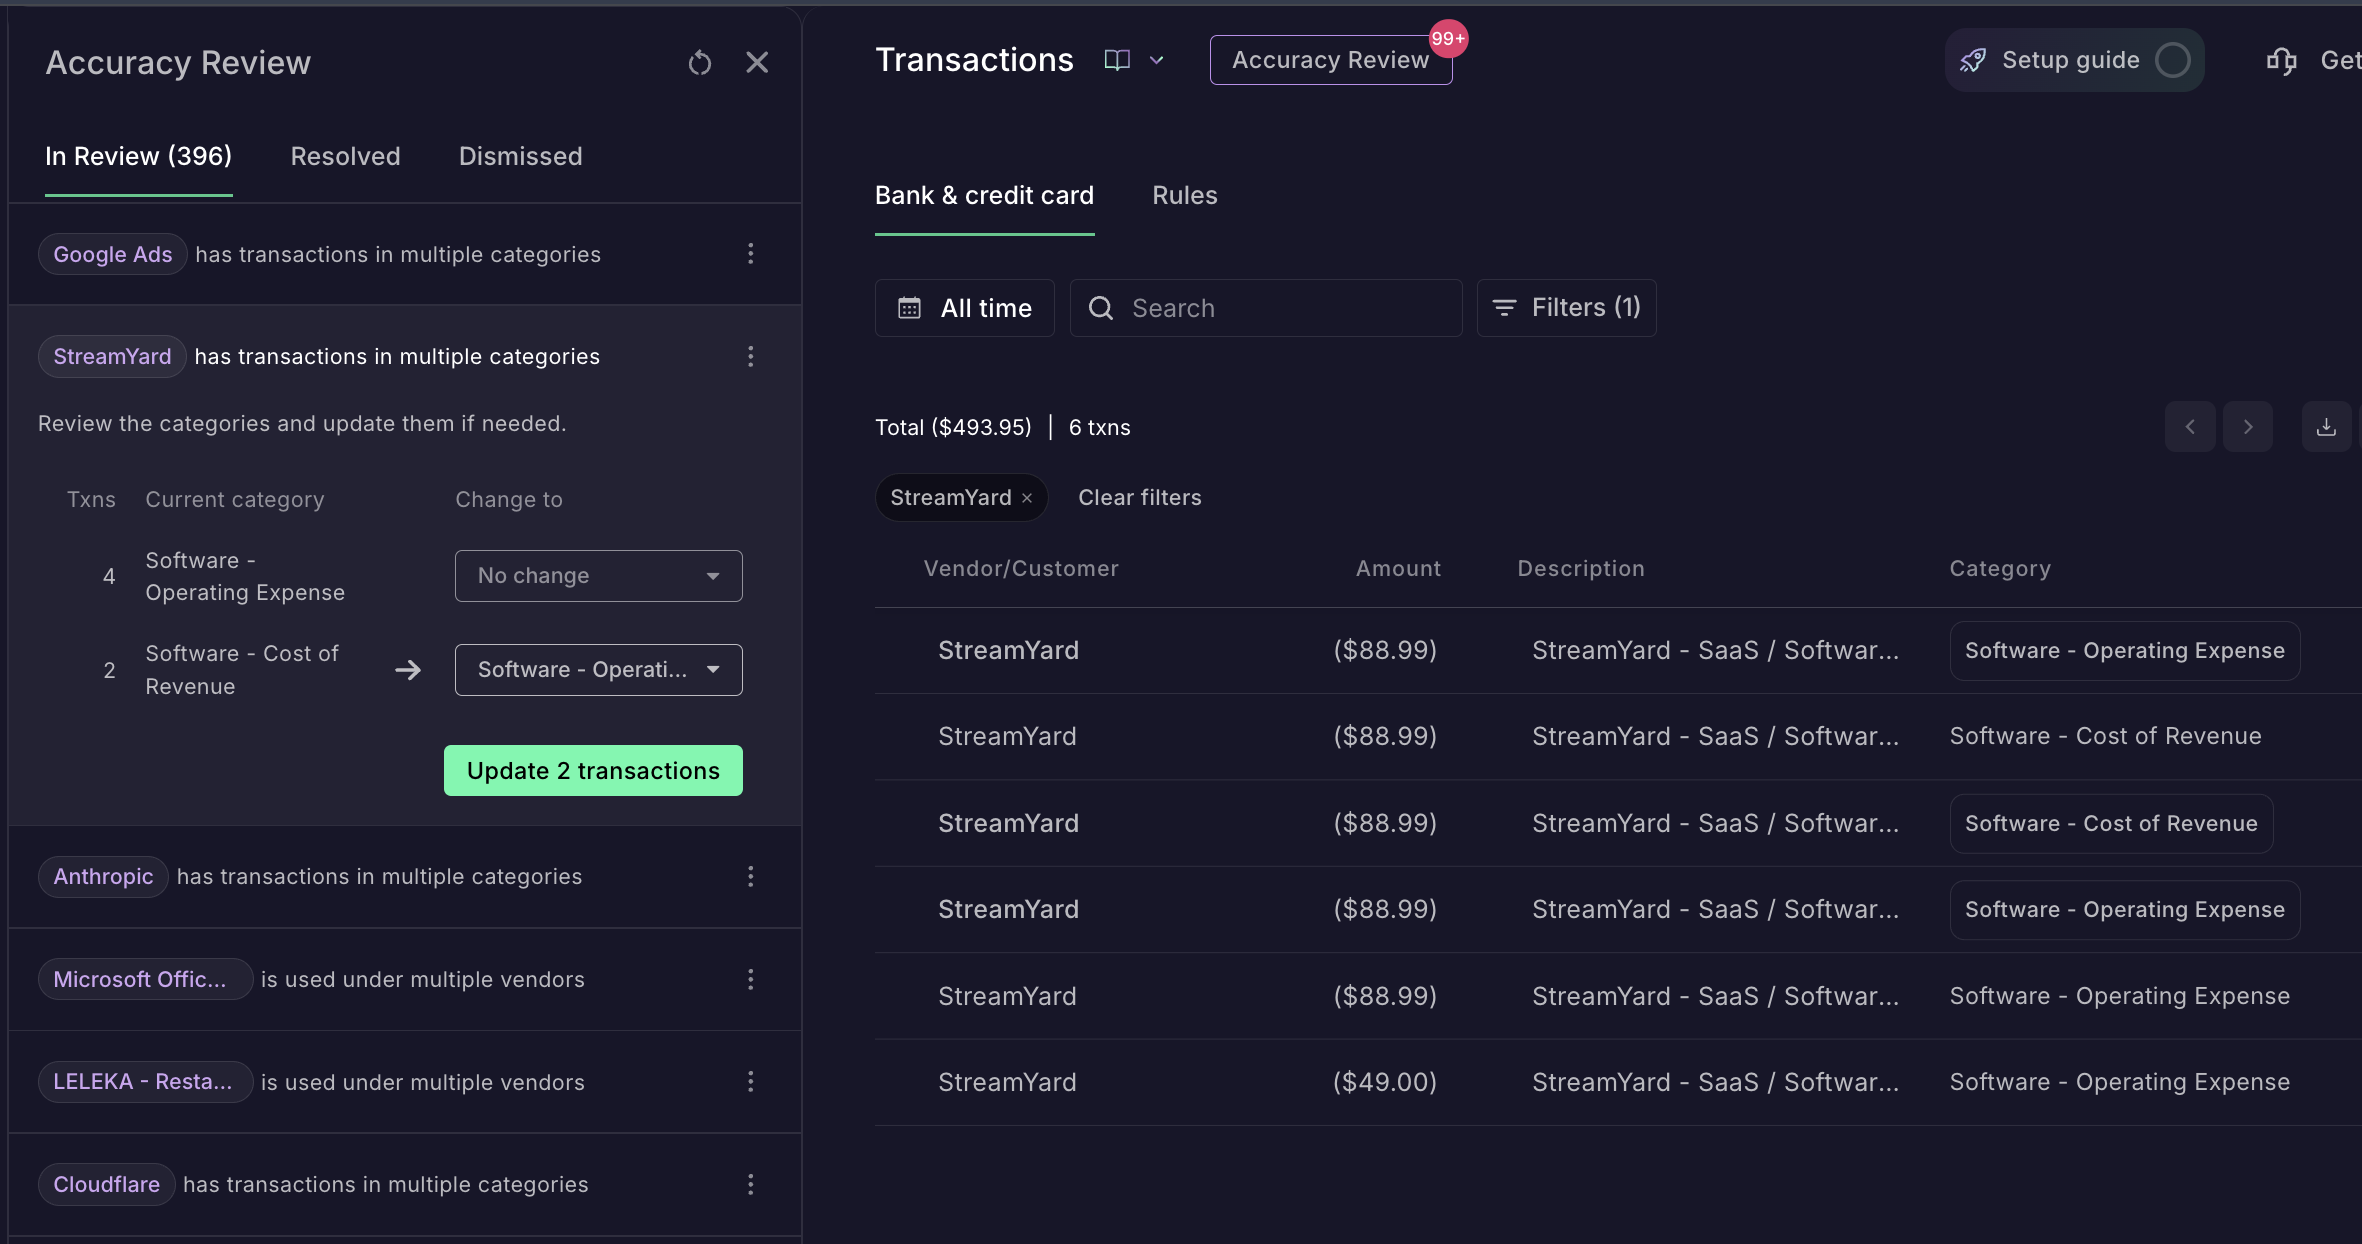Click the Microsoft Offic... tag
This screenshot has width=2362, height=1244.
click(145, 980)
